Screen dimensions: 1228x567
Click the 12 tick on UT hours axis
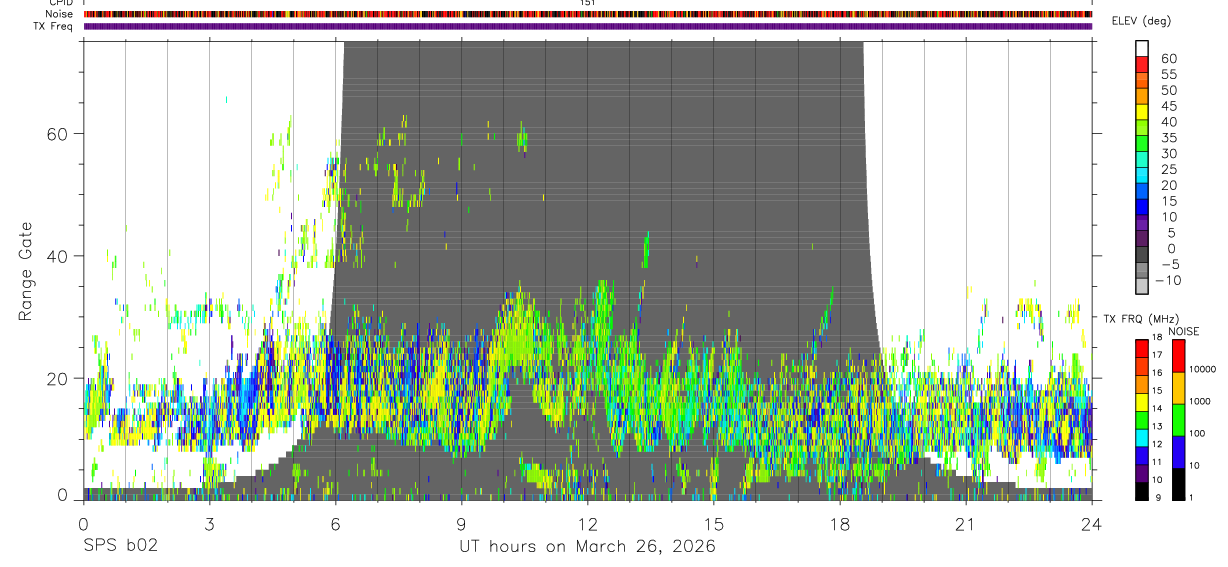coord(587,524)
